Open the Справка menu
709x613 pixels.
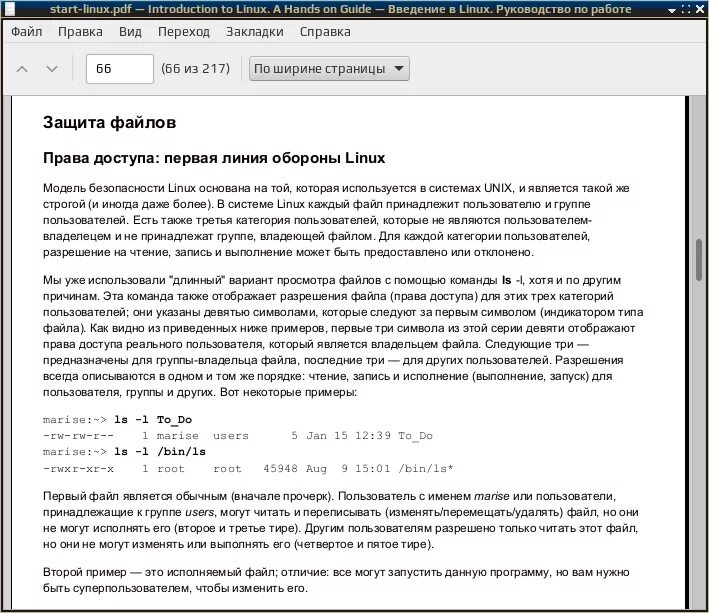[x=325, y=32]
